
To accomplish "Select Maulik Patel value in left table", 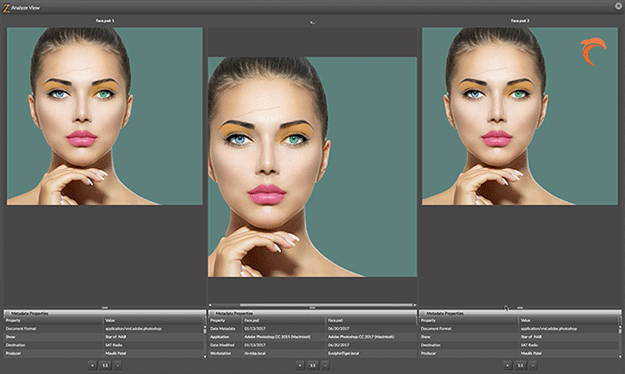I will pyautogui.click(x=116, y=353).
